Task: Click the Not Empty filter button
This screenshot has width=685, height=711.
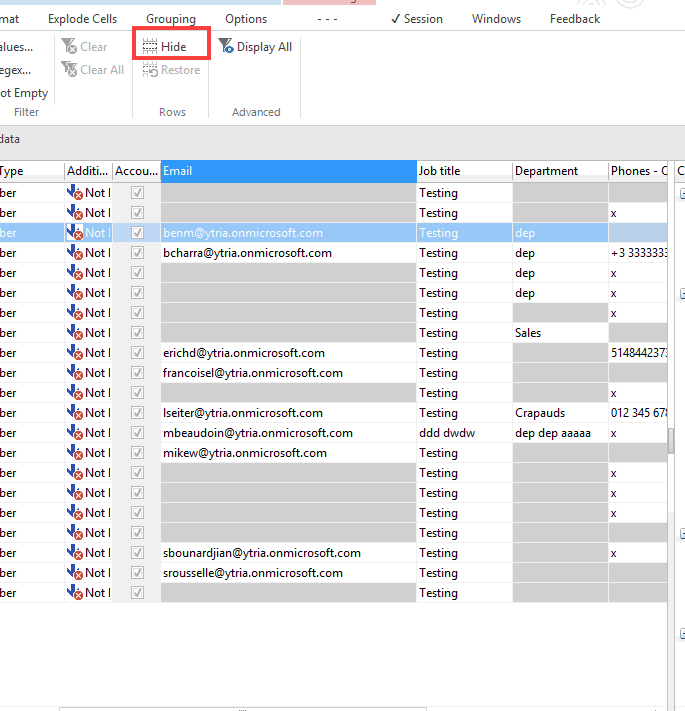Action: coord(24,93)
